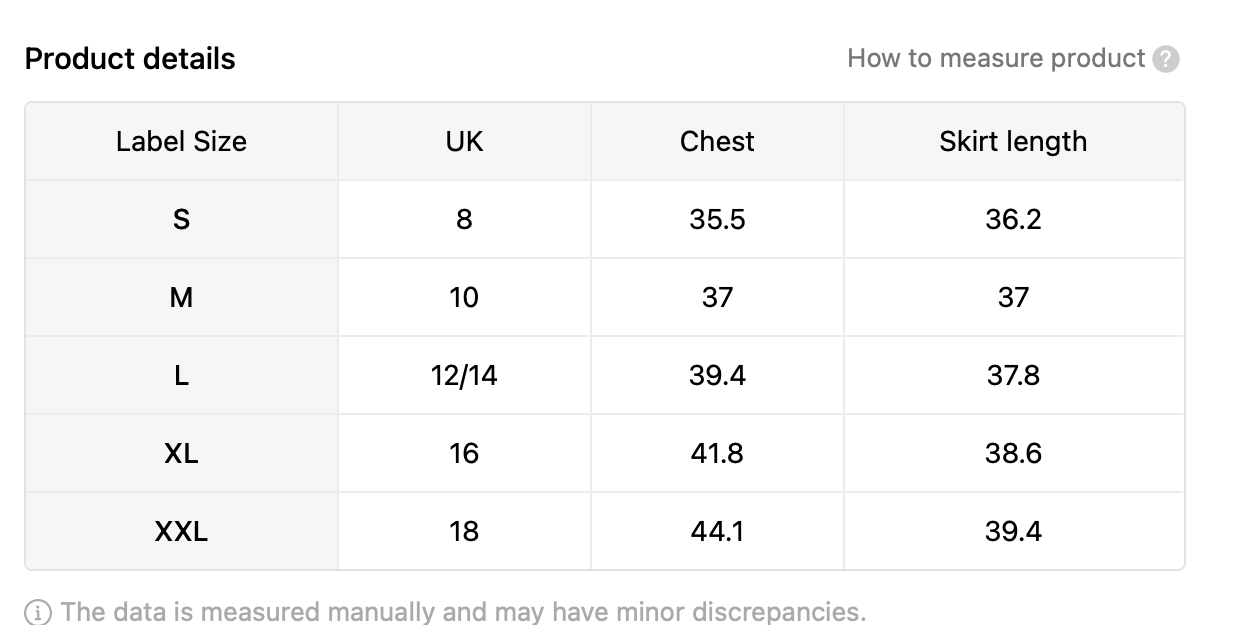
Task: Click the skirt length 38.6 cell
Action: pos(1014,453)
